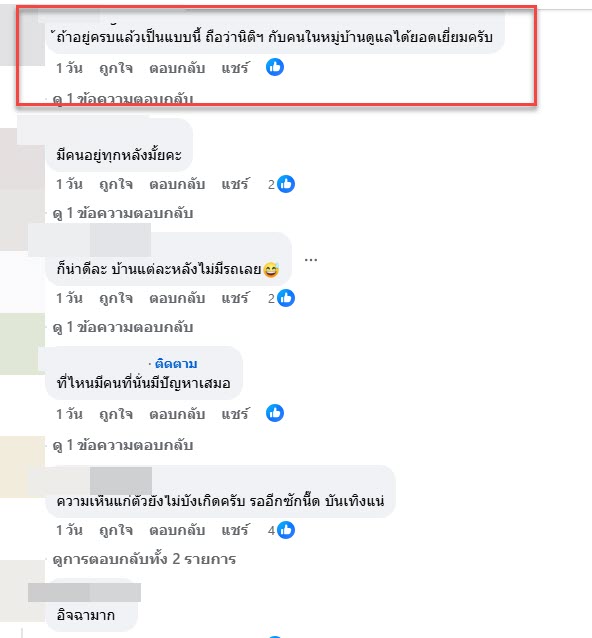Viewport: 592px width, 638px height.
Task: Click the like reaction icon on the ปัญหาเสมอ comment
Action: (x=275, y=413)
